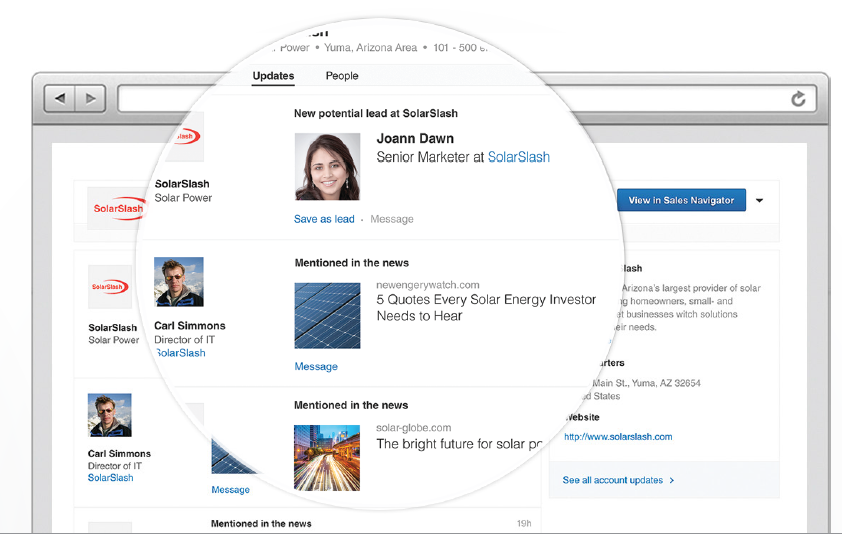Open Joann Dawn's profile photo
Screen dimensions: 842x535
click(327, 167)
